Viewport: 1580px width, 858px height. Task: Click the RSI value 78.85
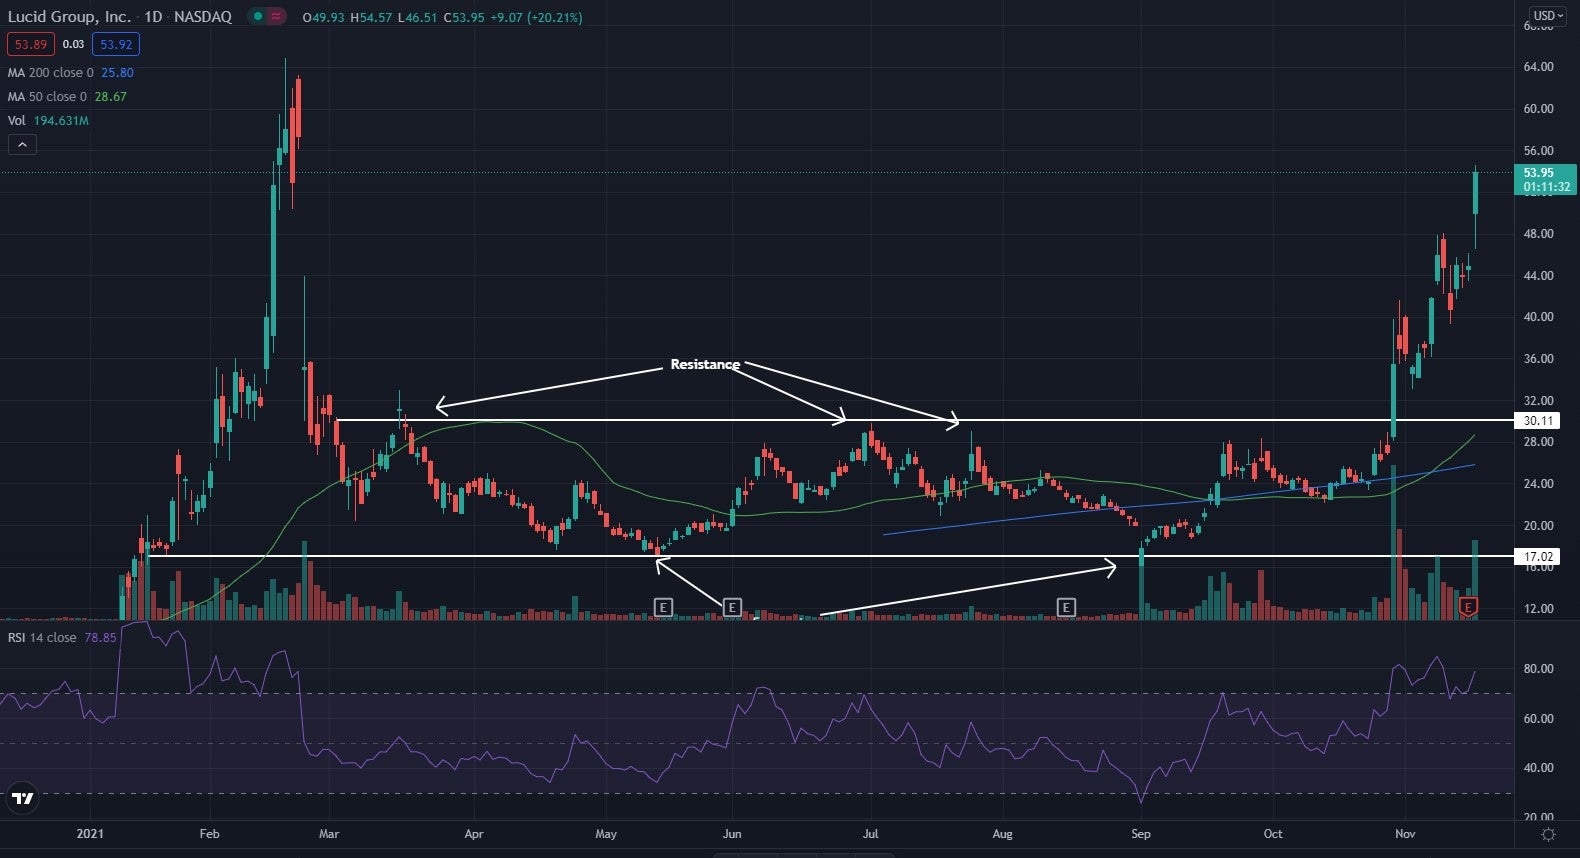click(100, 638)
